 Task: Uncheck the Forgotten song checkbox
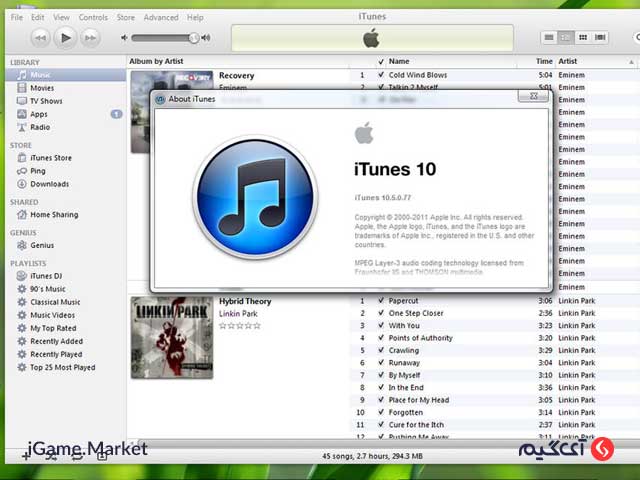381,412
